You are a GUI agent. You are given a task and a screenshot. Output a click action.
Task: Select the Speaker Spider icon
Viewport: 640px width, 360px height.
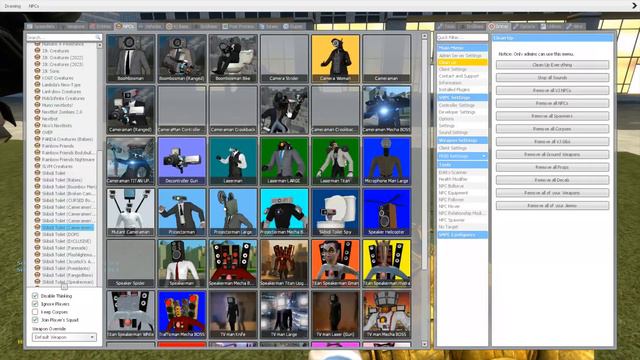(x=131, y=263)
